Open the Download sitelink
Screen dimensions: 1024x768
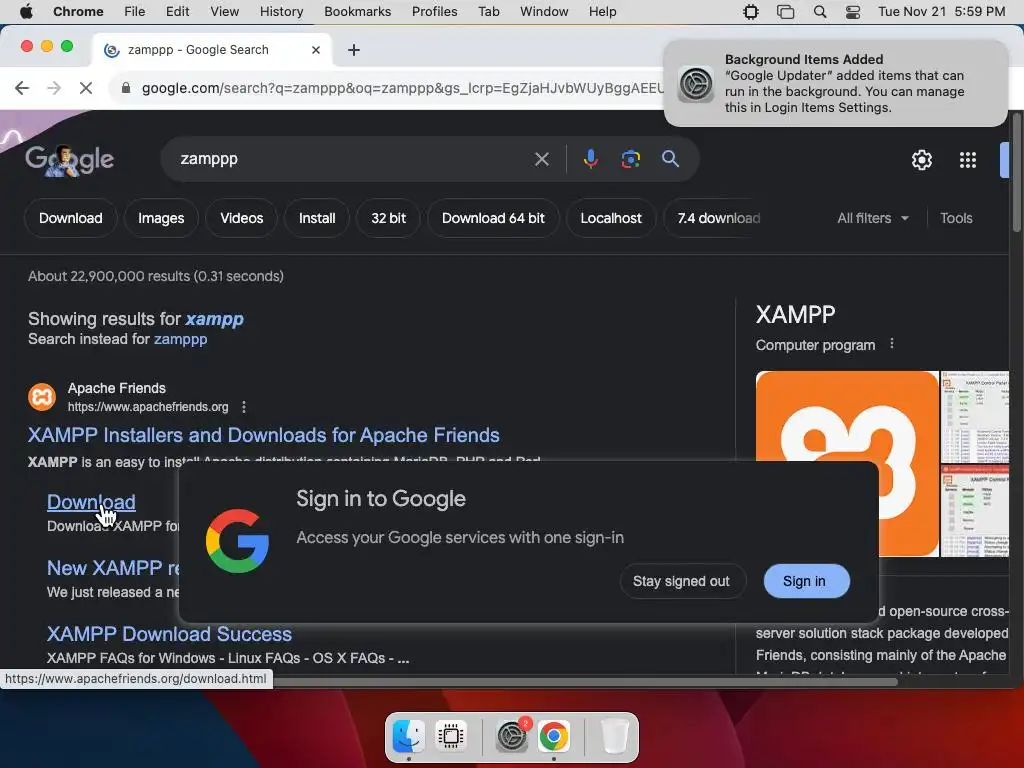(91, 502)
